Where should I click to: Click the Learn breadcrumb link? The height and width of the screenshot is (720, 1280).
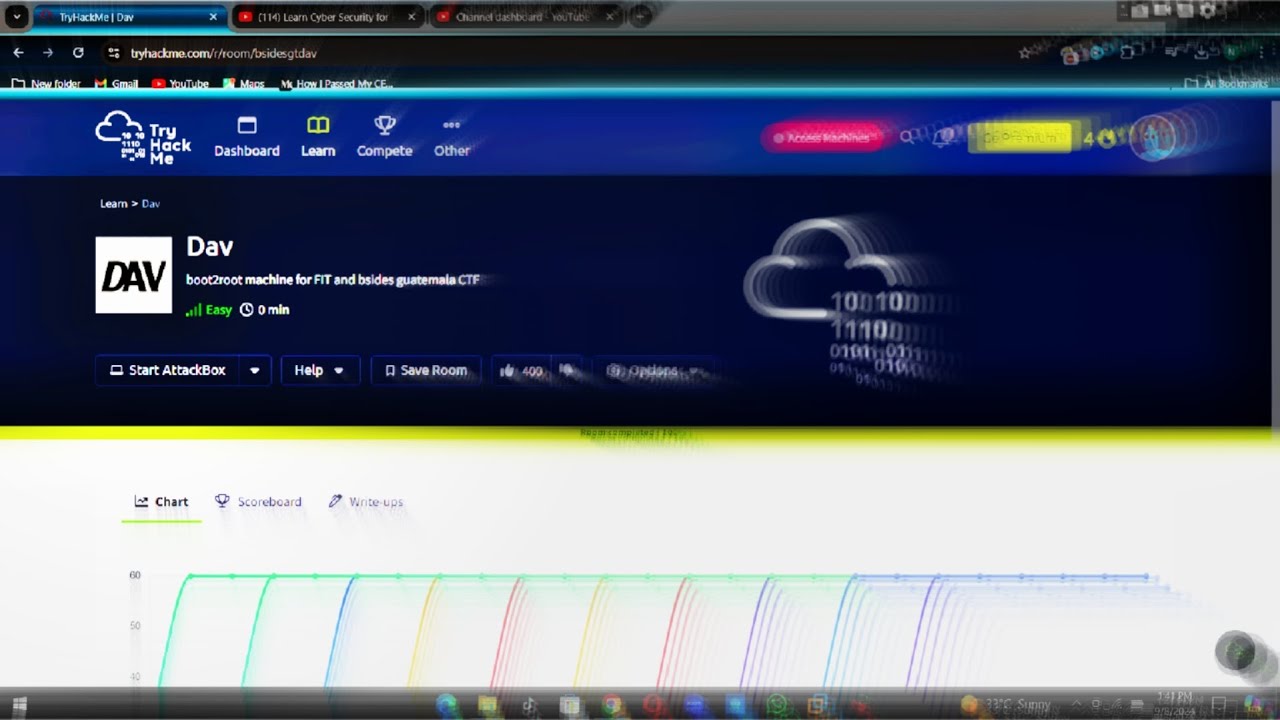coord(114,204)
